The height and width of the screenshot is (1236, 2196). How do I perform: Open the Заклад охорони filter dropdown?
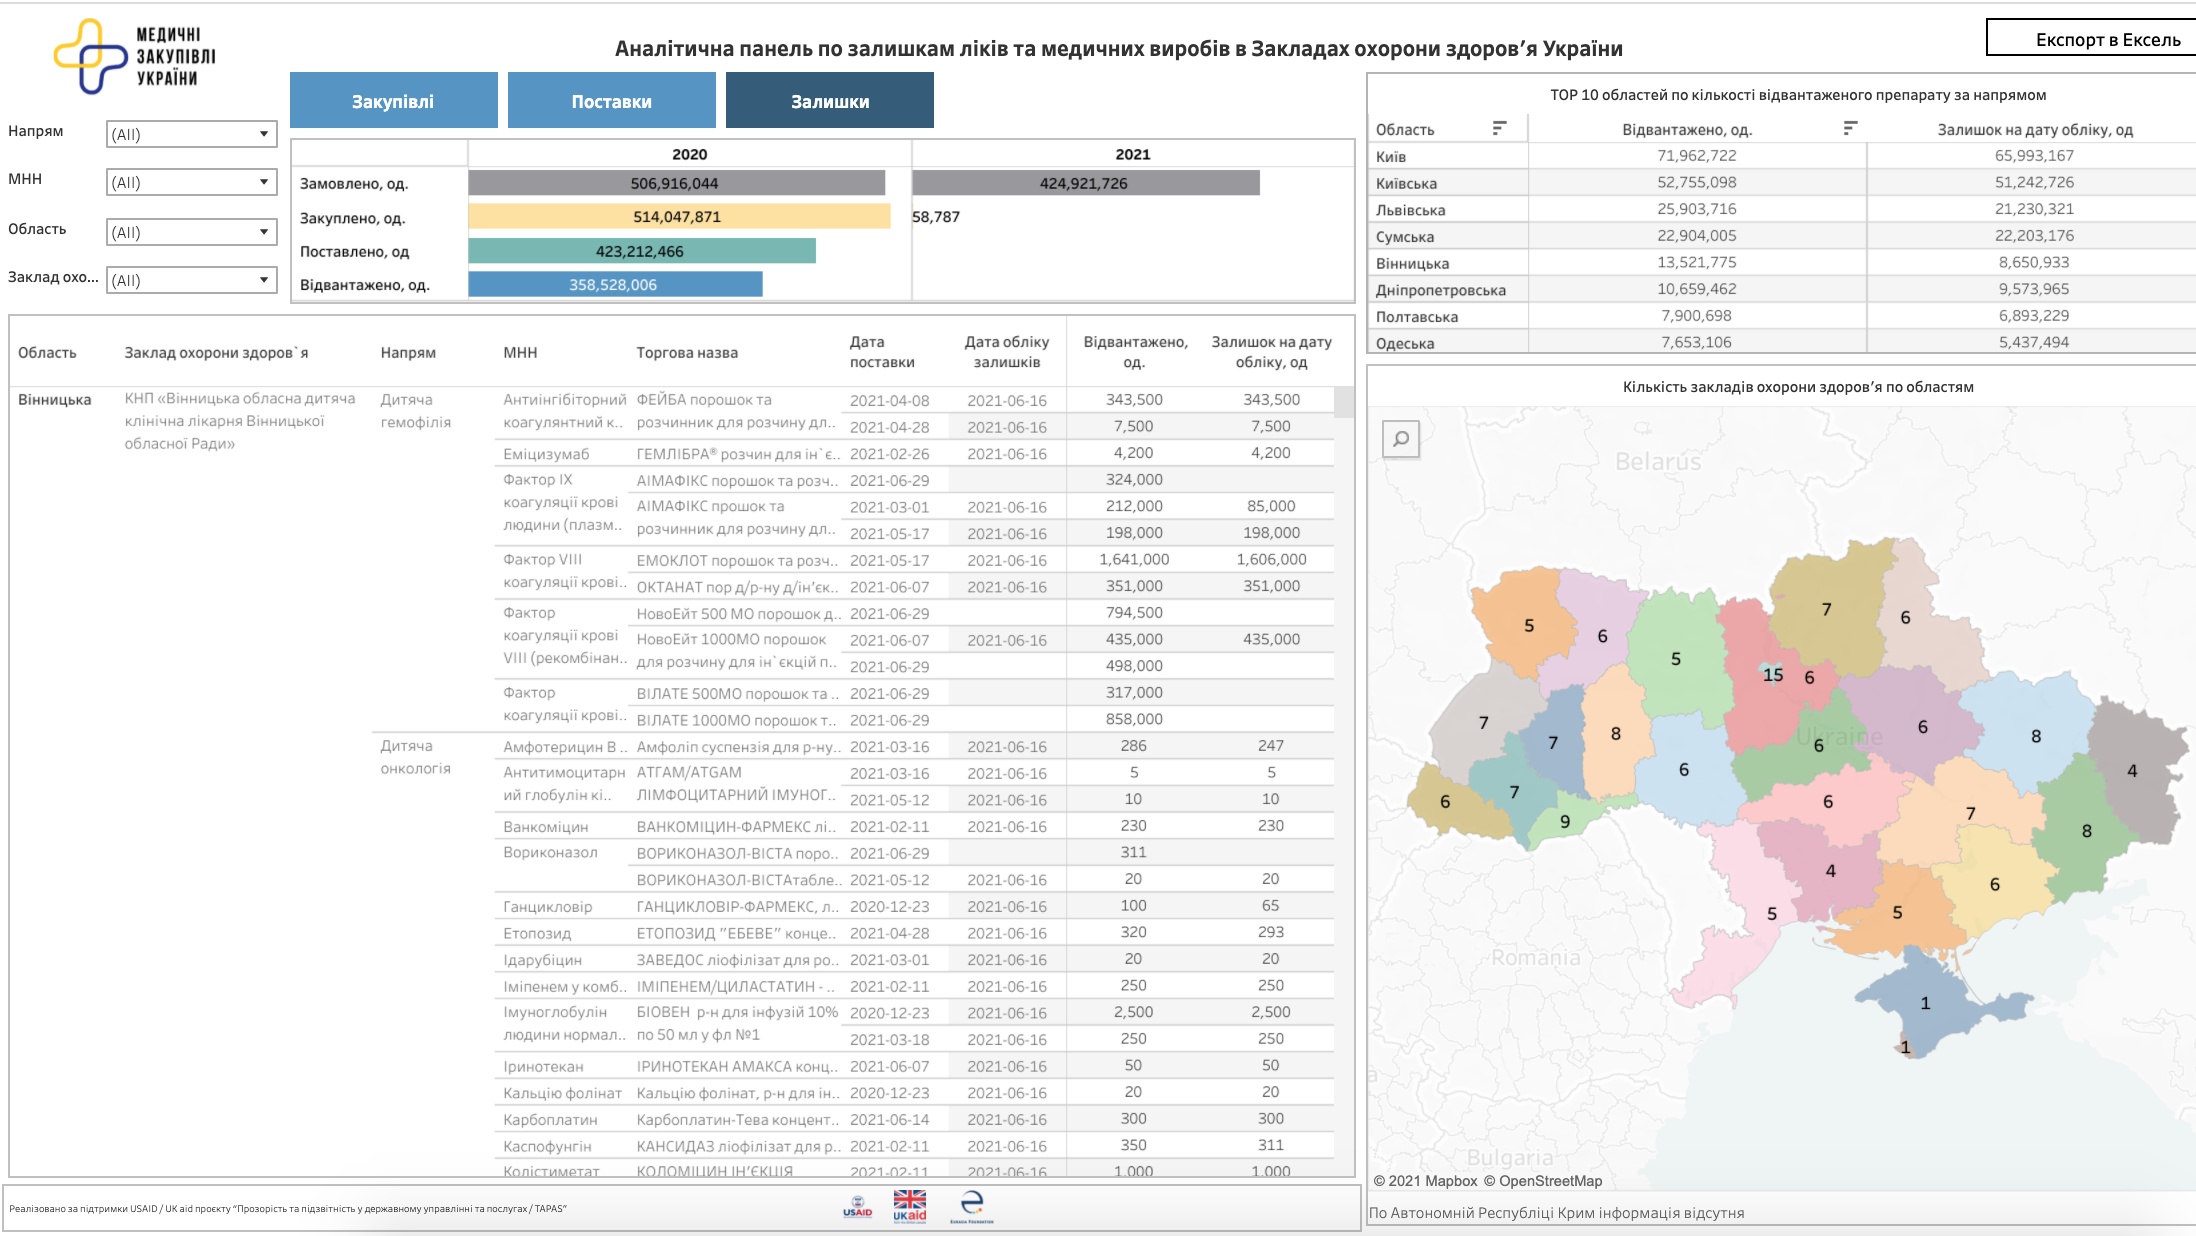[x=192, y=280]
